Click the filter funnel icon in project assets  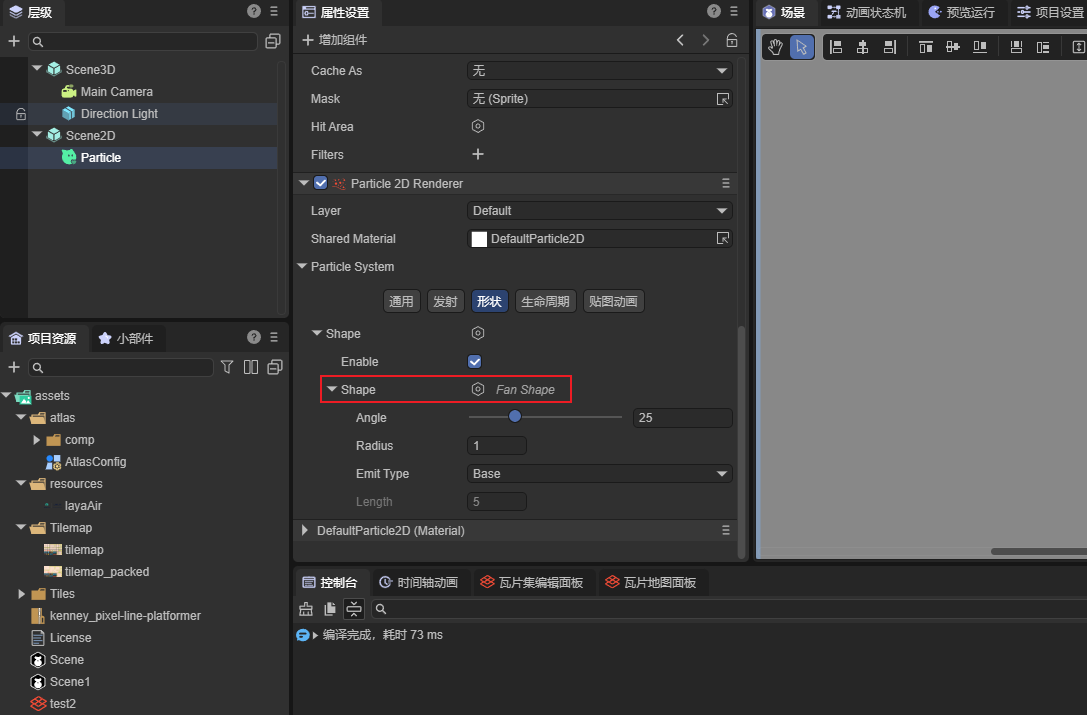(x=227, y=367)
